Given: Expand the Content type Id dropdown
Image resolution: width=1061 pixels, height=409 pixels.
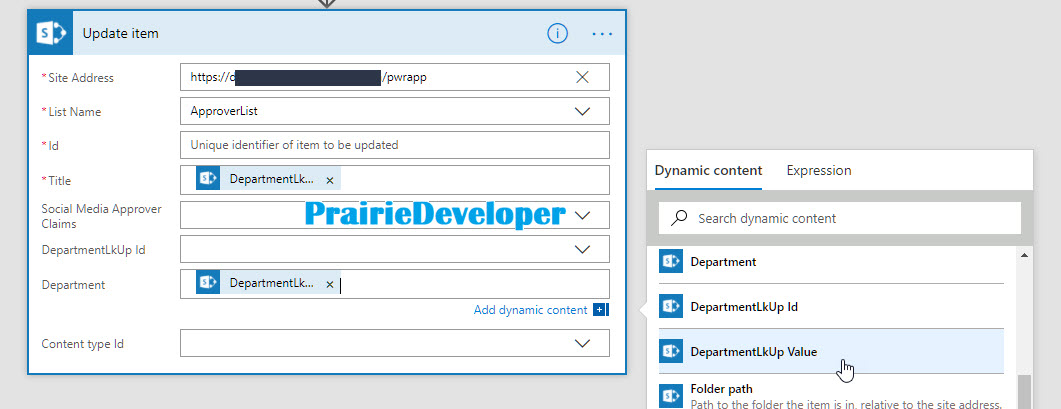Looking at the screenshot, I should 582,343.
